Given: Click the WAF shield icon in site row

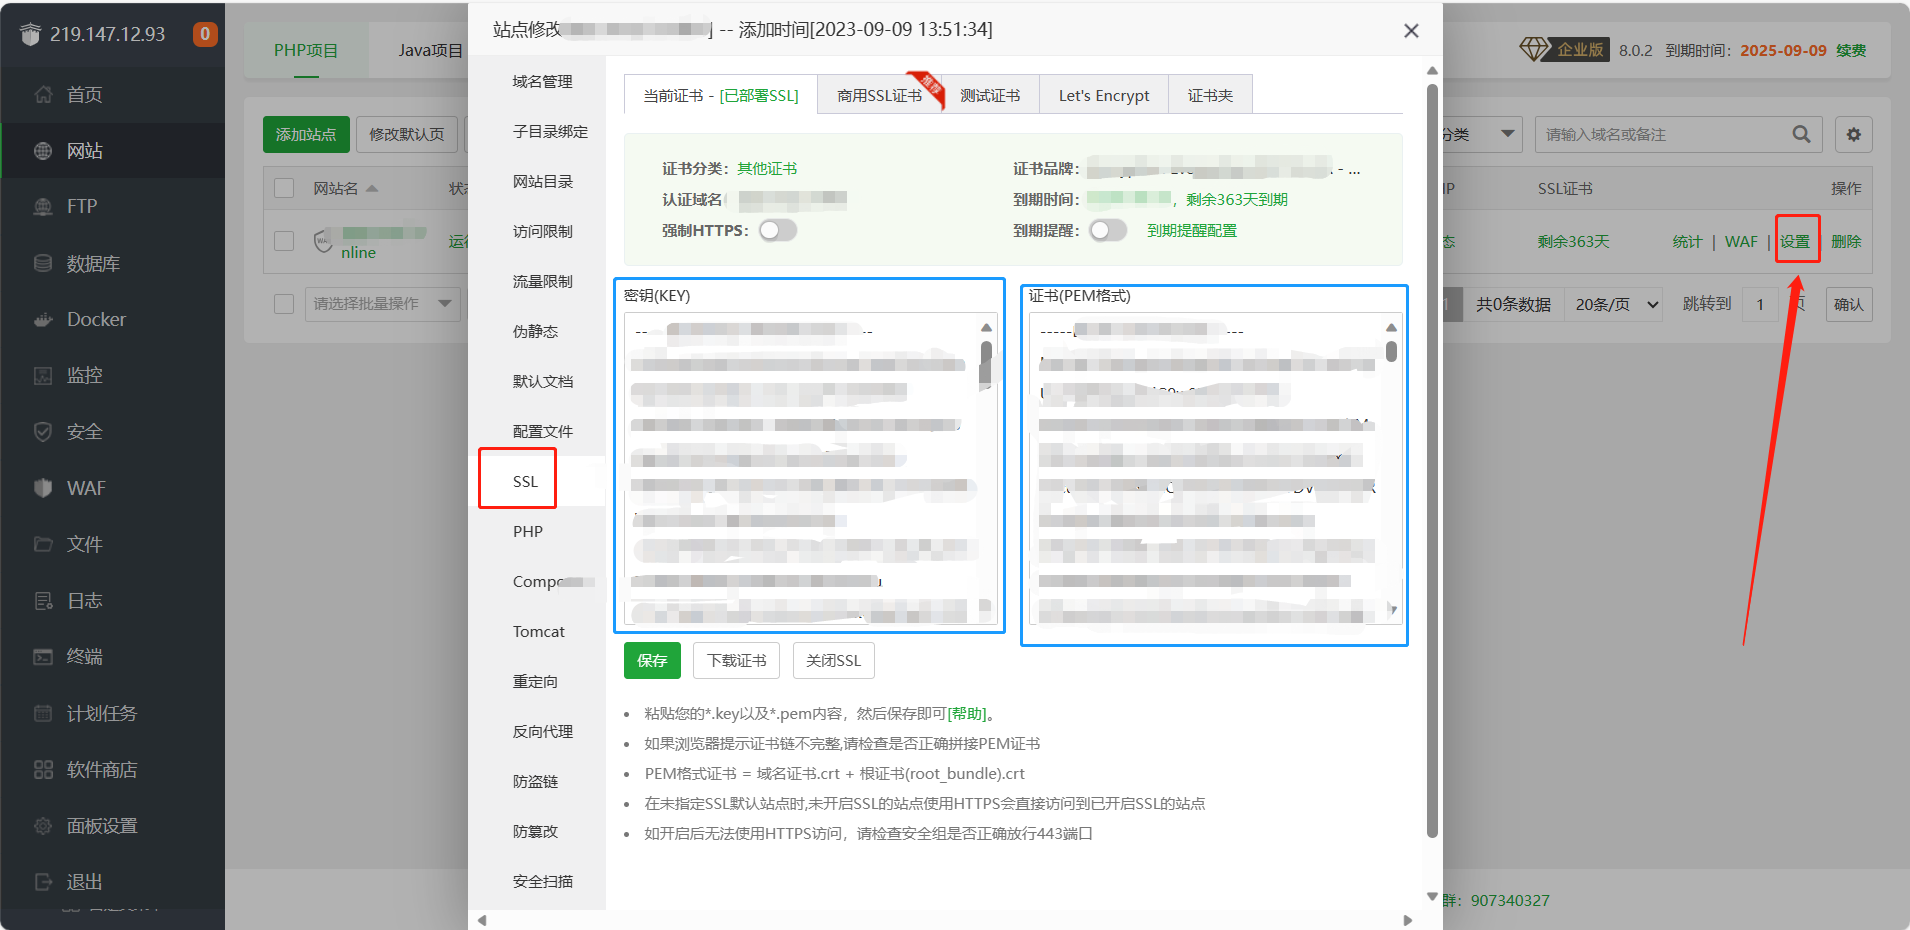Looking at the screenshot, I should tap(323, 241).
